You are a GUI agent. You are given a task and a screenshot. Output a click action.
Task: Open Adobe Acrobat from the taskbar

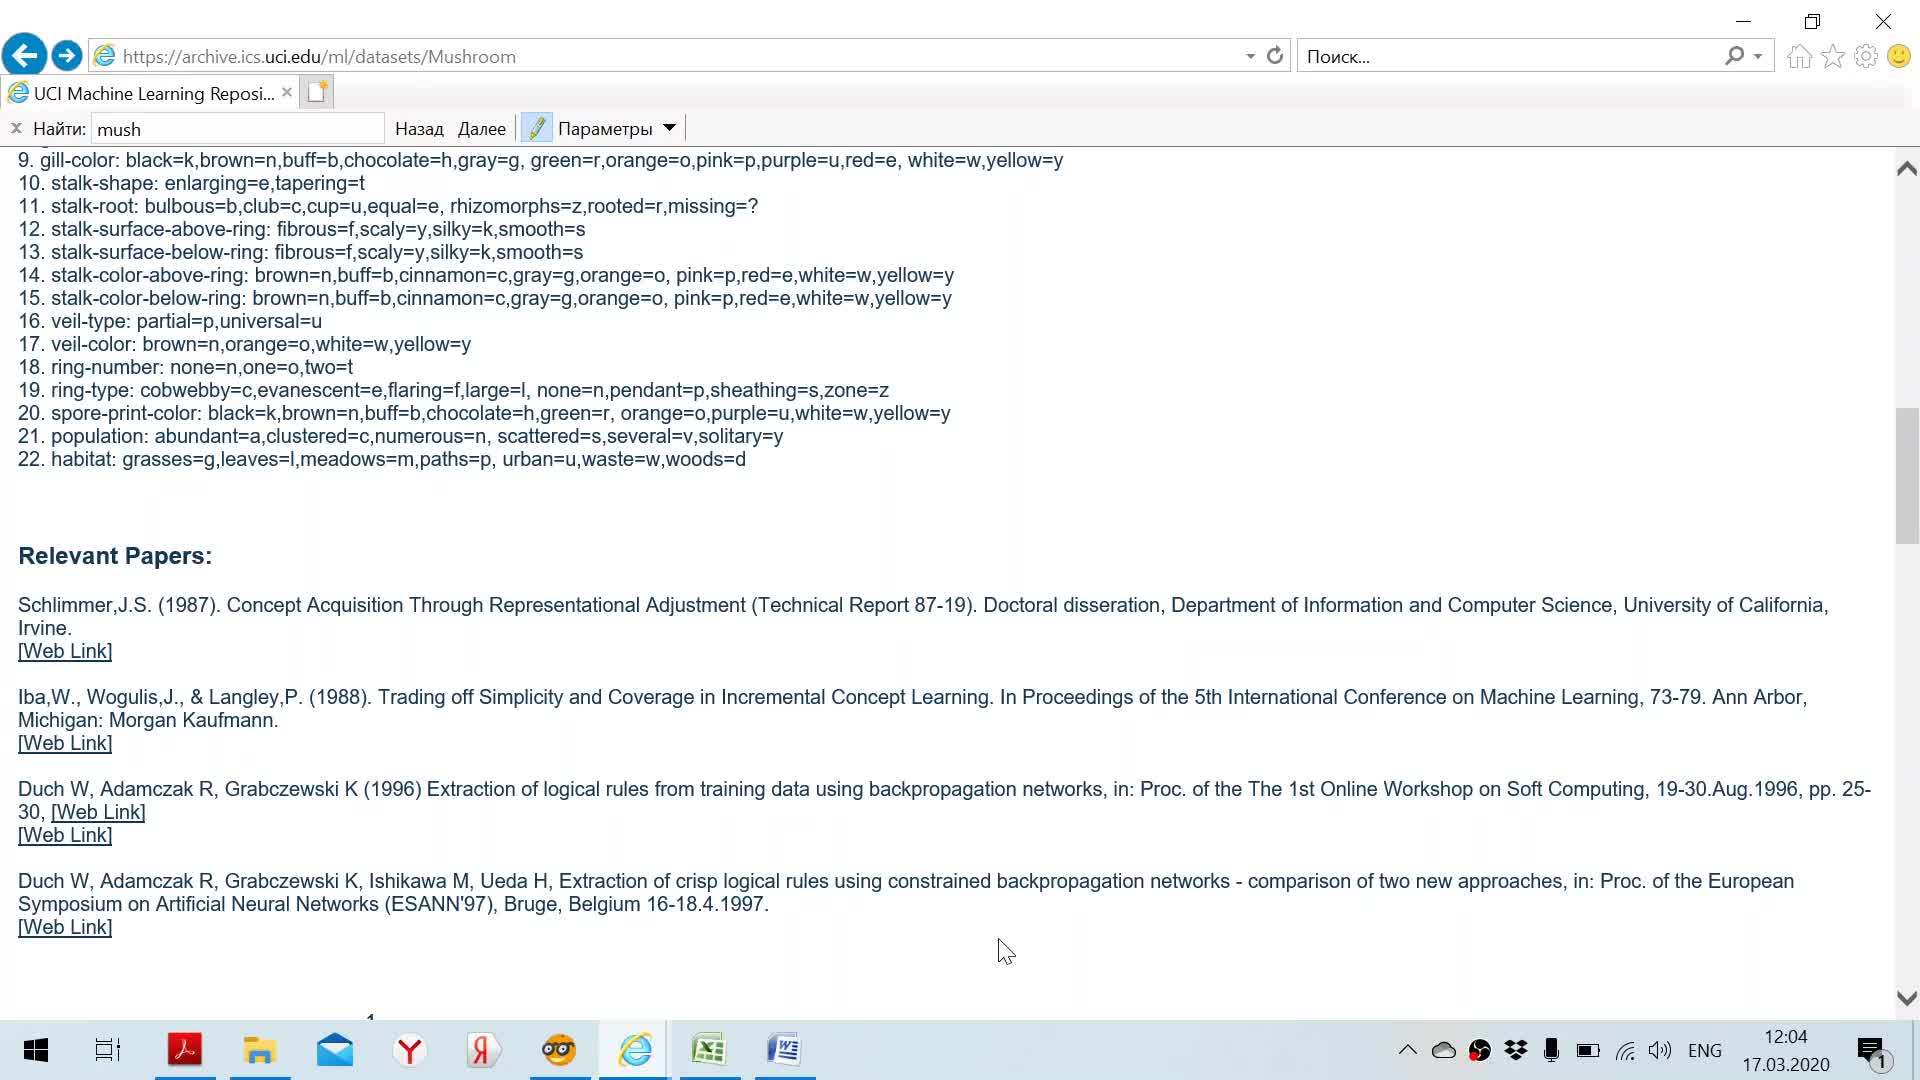[x=185, y=1050]
